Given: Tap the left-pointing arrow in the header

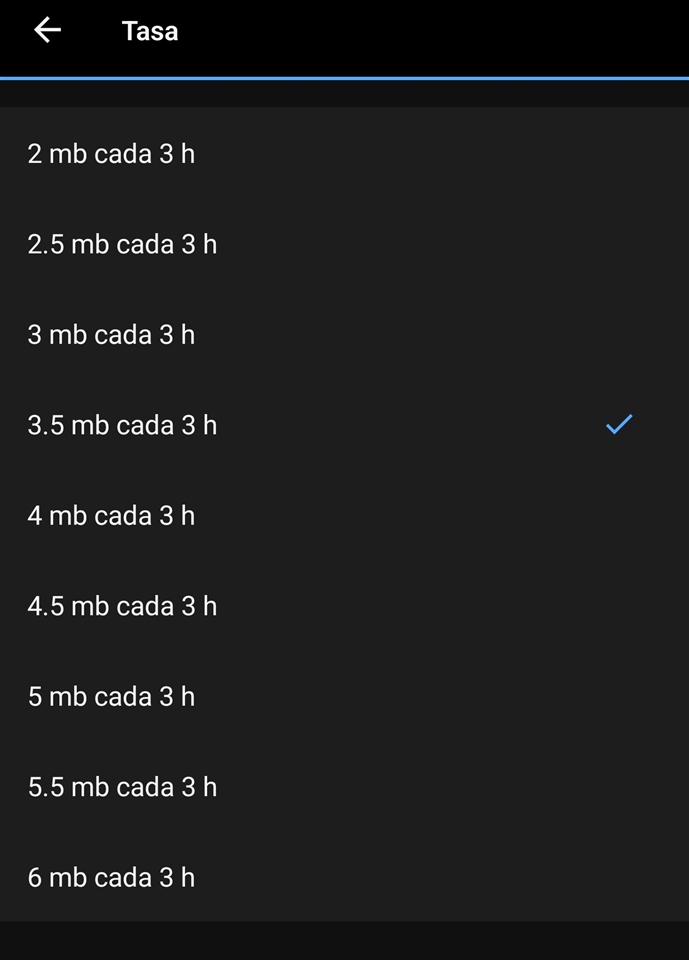Looking at the screenshot, I should coord(47,31).
